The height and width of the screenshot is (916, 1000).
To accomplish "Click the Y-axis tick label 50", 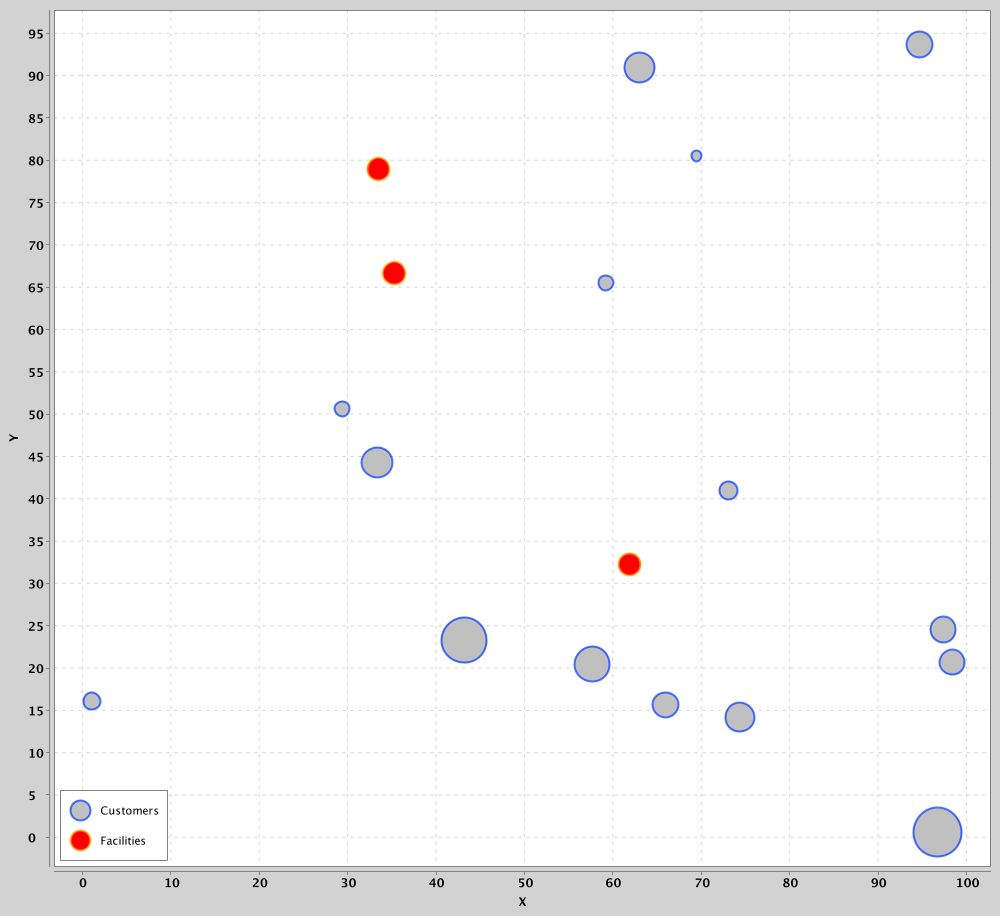I will coord(36,415).
